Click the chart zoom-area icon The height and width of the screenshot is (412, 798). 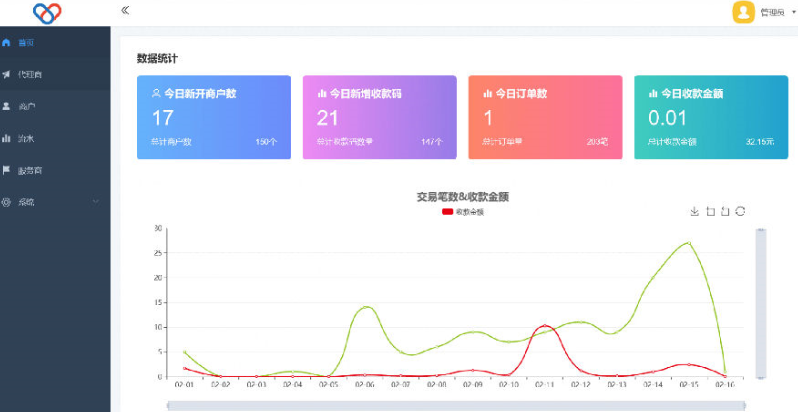point(710,211)
